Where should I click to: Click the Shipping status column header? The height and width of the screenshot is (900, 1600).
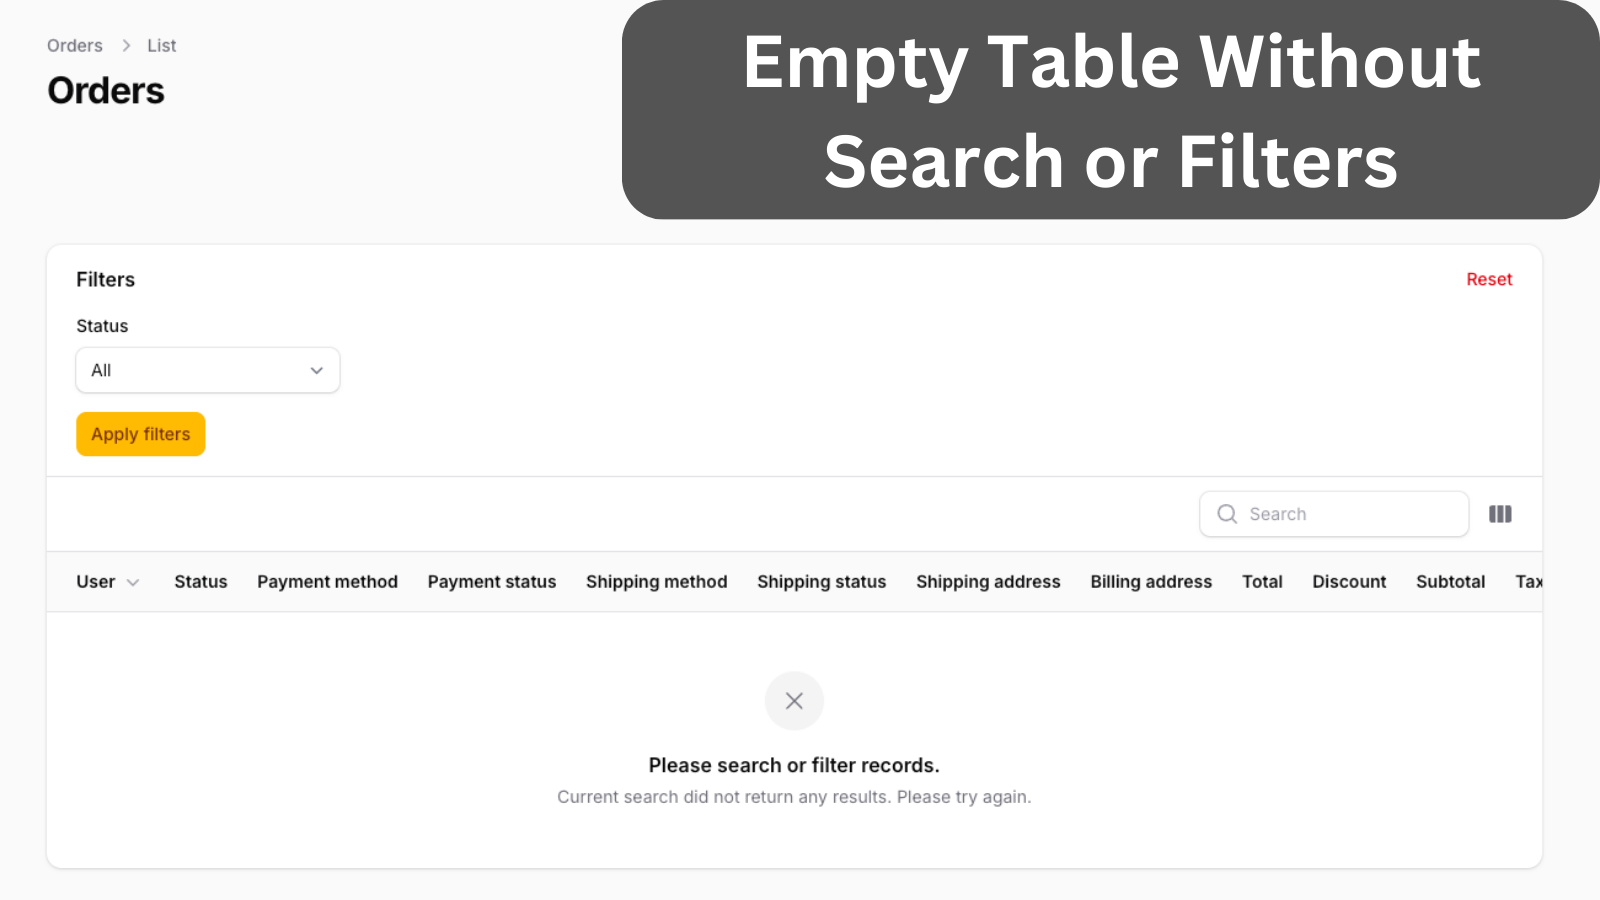pos(822,582)
